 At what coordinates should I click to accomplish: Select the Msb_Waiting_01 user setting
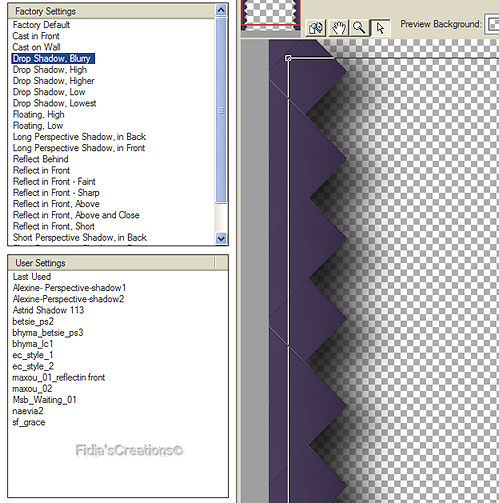click(44, 400)
